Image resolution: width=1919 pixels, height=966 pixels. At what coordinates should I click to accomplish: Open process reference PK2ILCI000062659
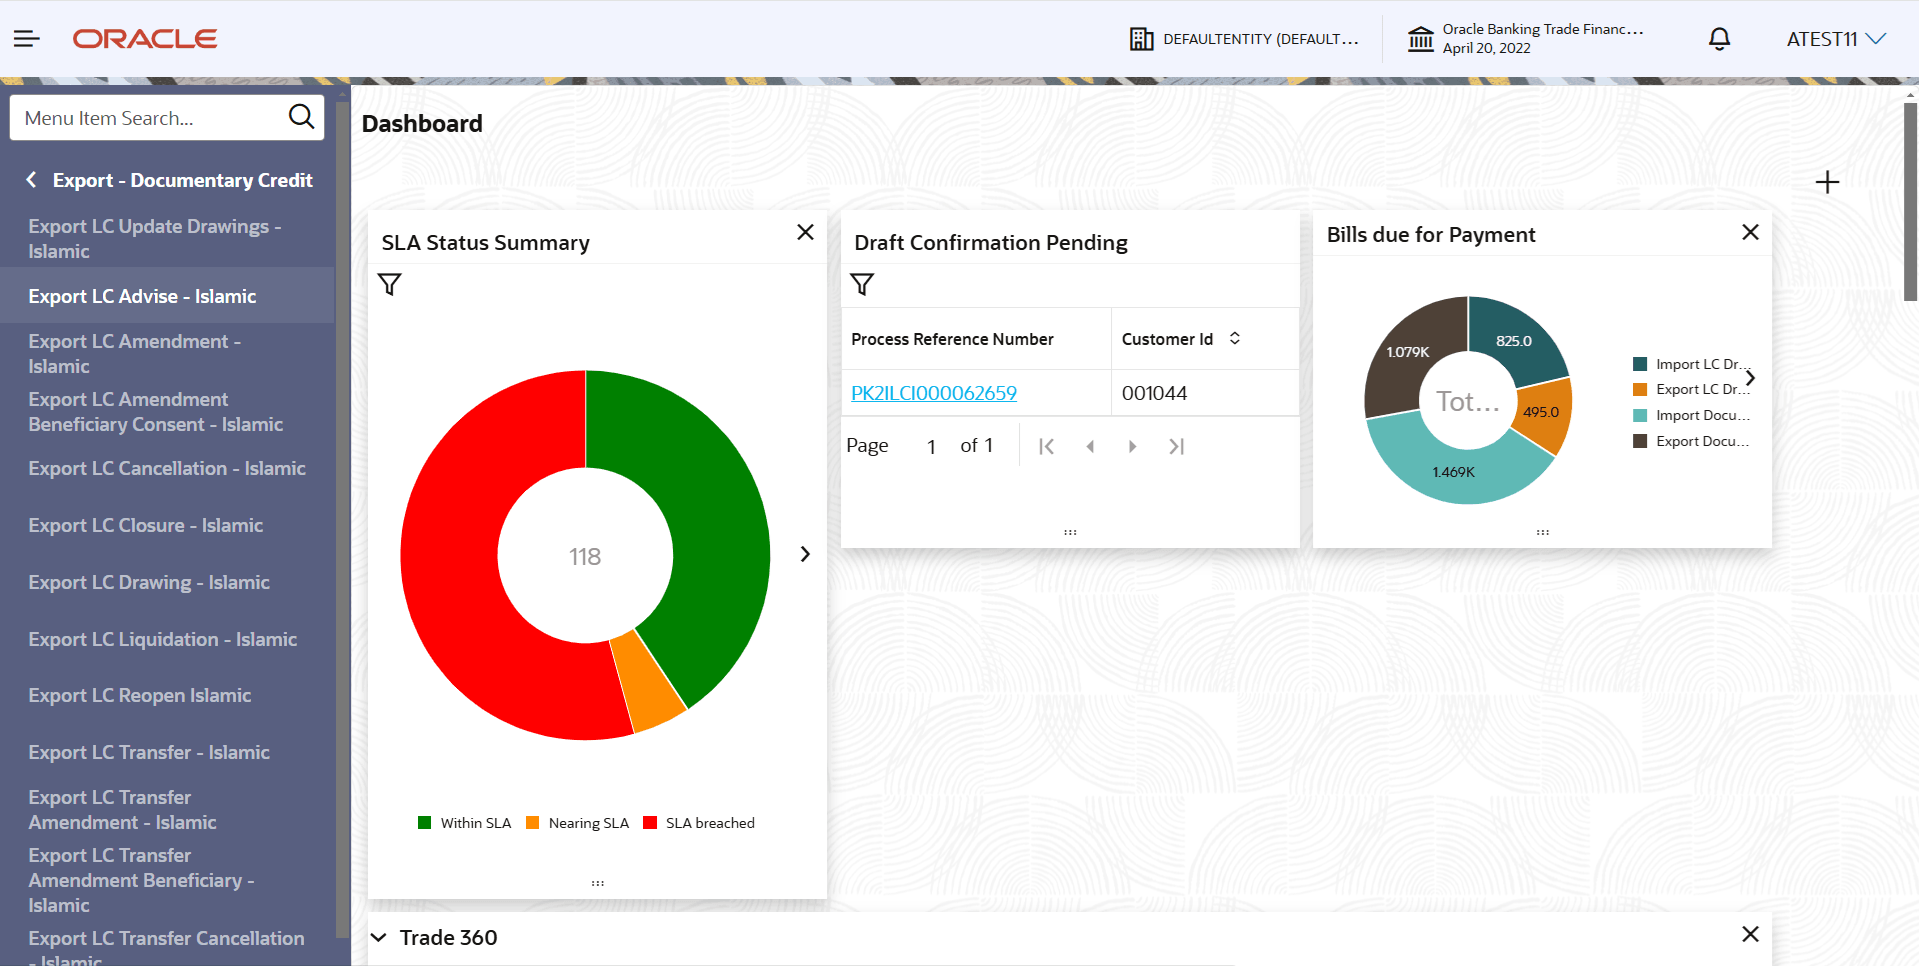coord(934,393)
